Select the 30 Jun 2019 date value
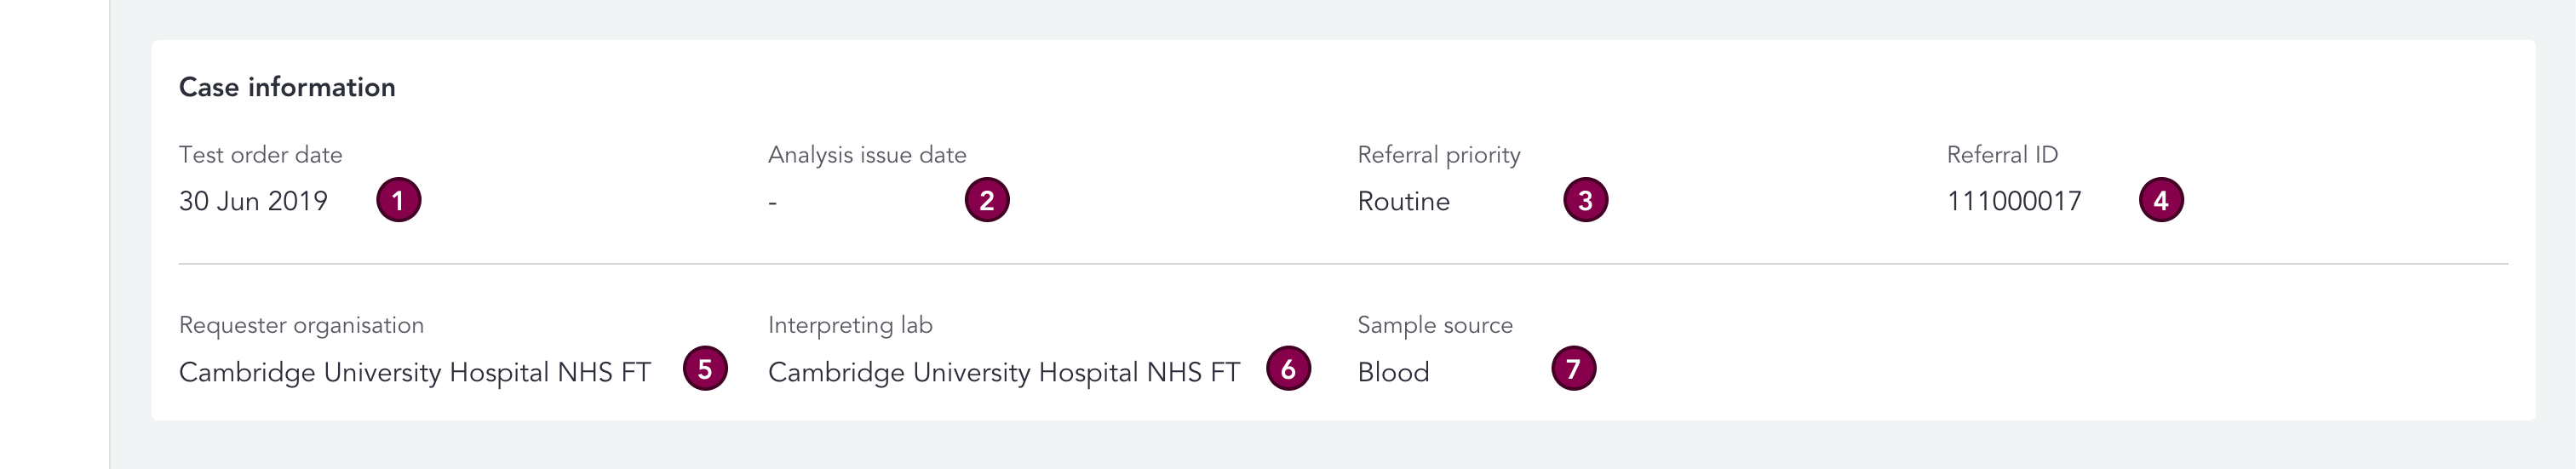 253,201
